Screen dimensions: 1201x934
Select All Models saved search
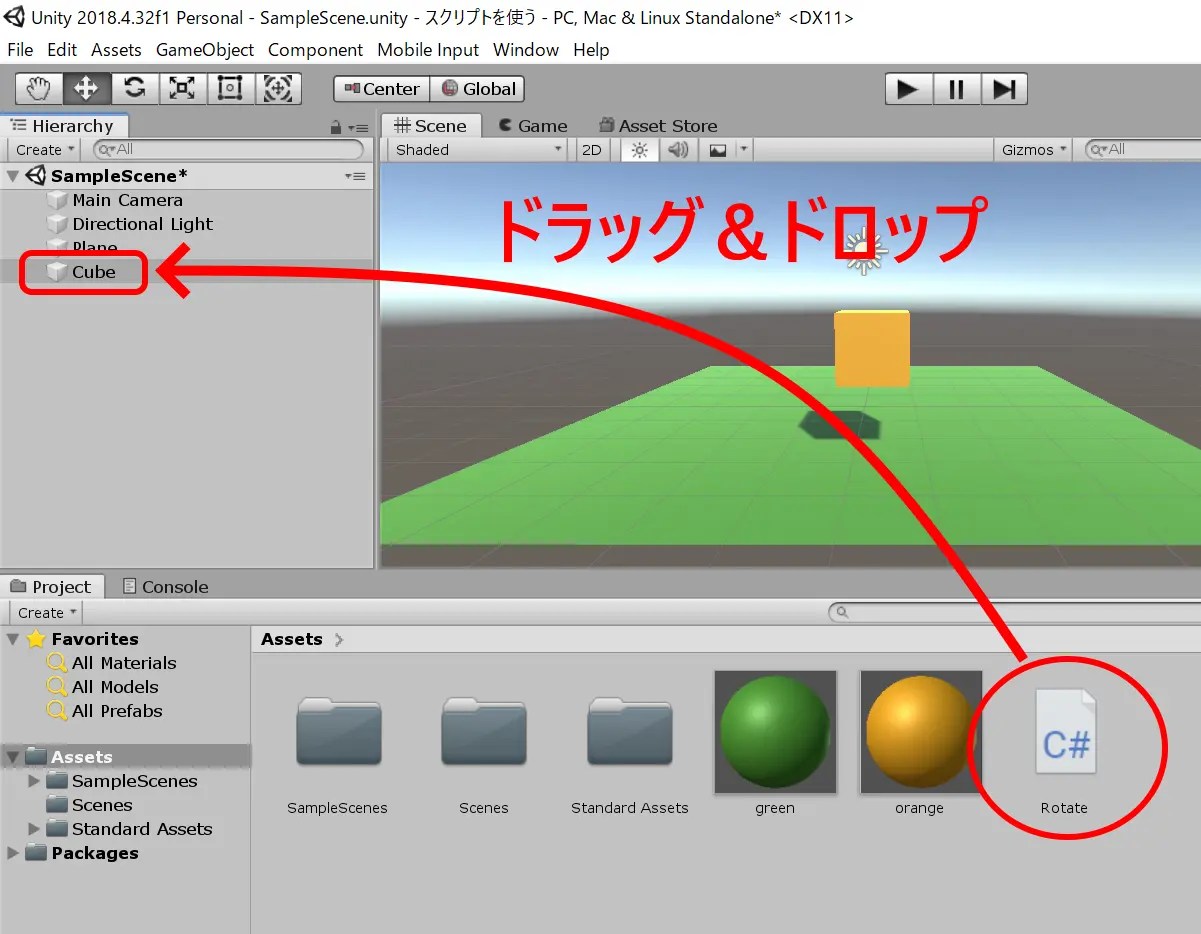(x=115, y=687)
